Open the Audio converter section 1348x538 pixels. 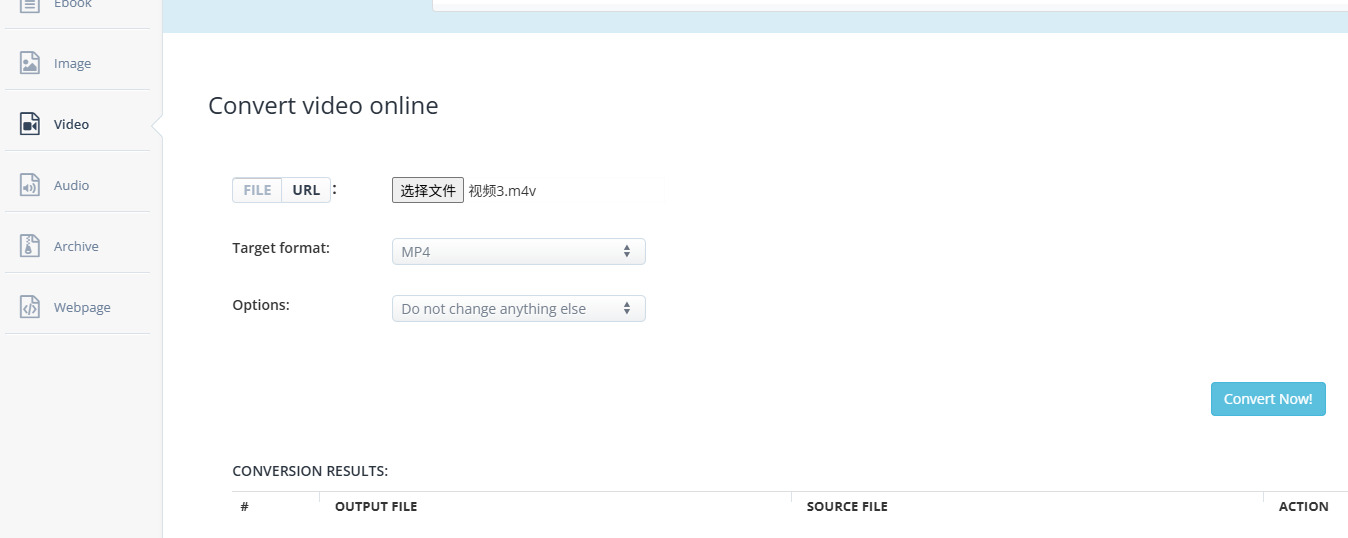click(71, 185)
